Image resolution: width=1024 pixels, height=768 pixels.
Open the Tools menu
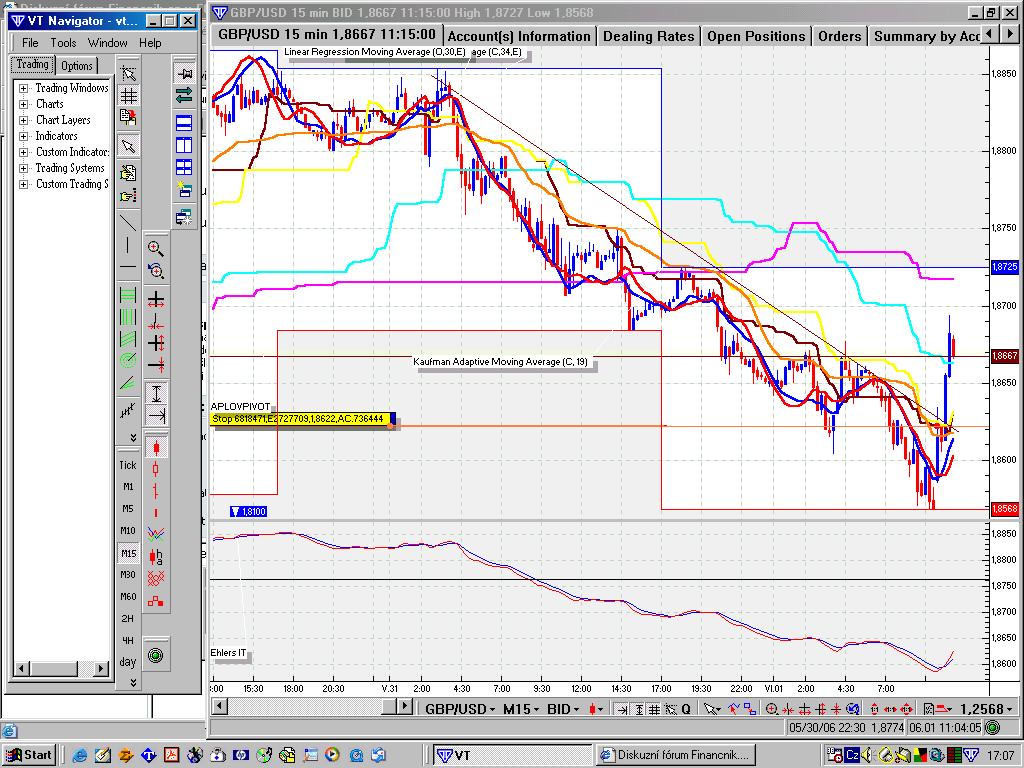64,43
